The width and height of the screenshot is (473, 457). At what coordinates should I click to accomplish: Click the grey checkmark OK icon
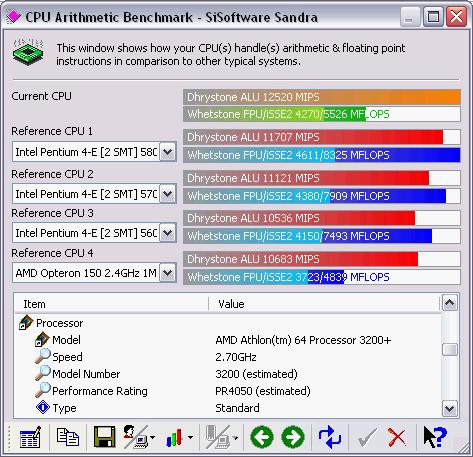click(367, 437)
